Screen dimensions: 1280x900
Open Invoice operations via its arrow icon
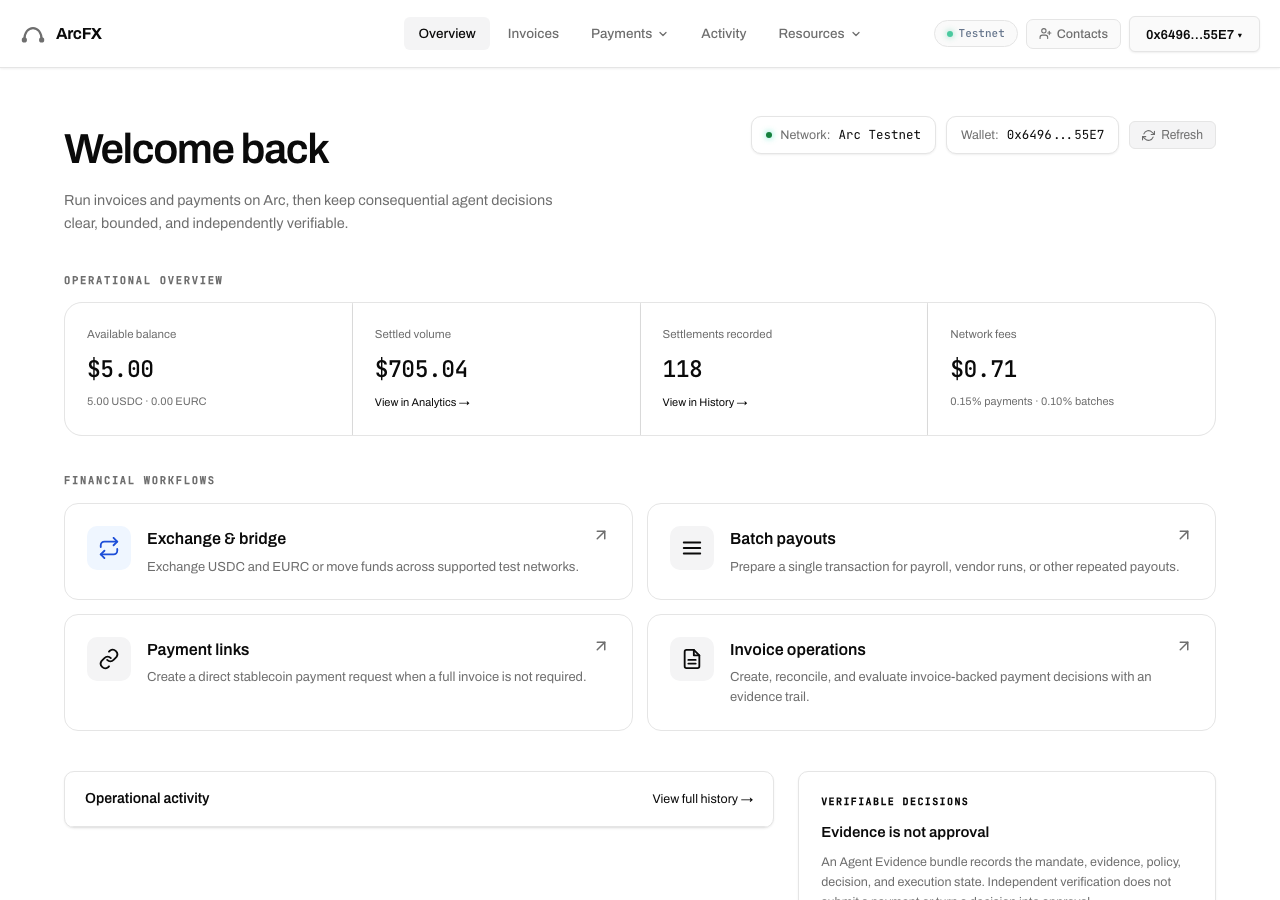coord(1184,646)
